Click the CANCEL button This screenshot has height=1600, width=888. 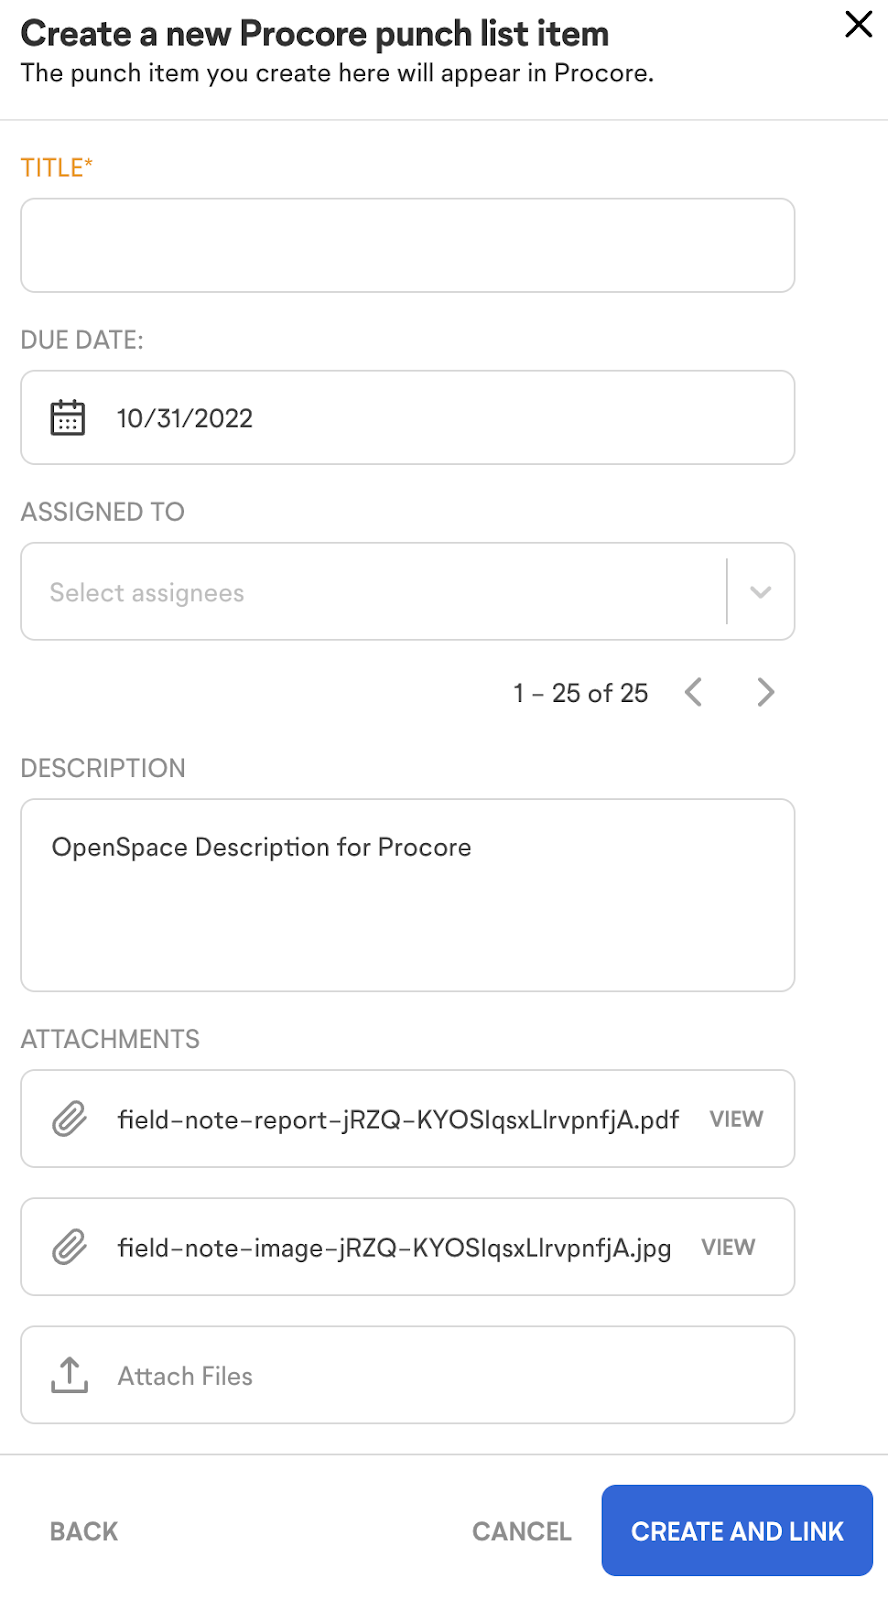tap(521, 1530)
